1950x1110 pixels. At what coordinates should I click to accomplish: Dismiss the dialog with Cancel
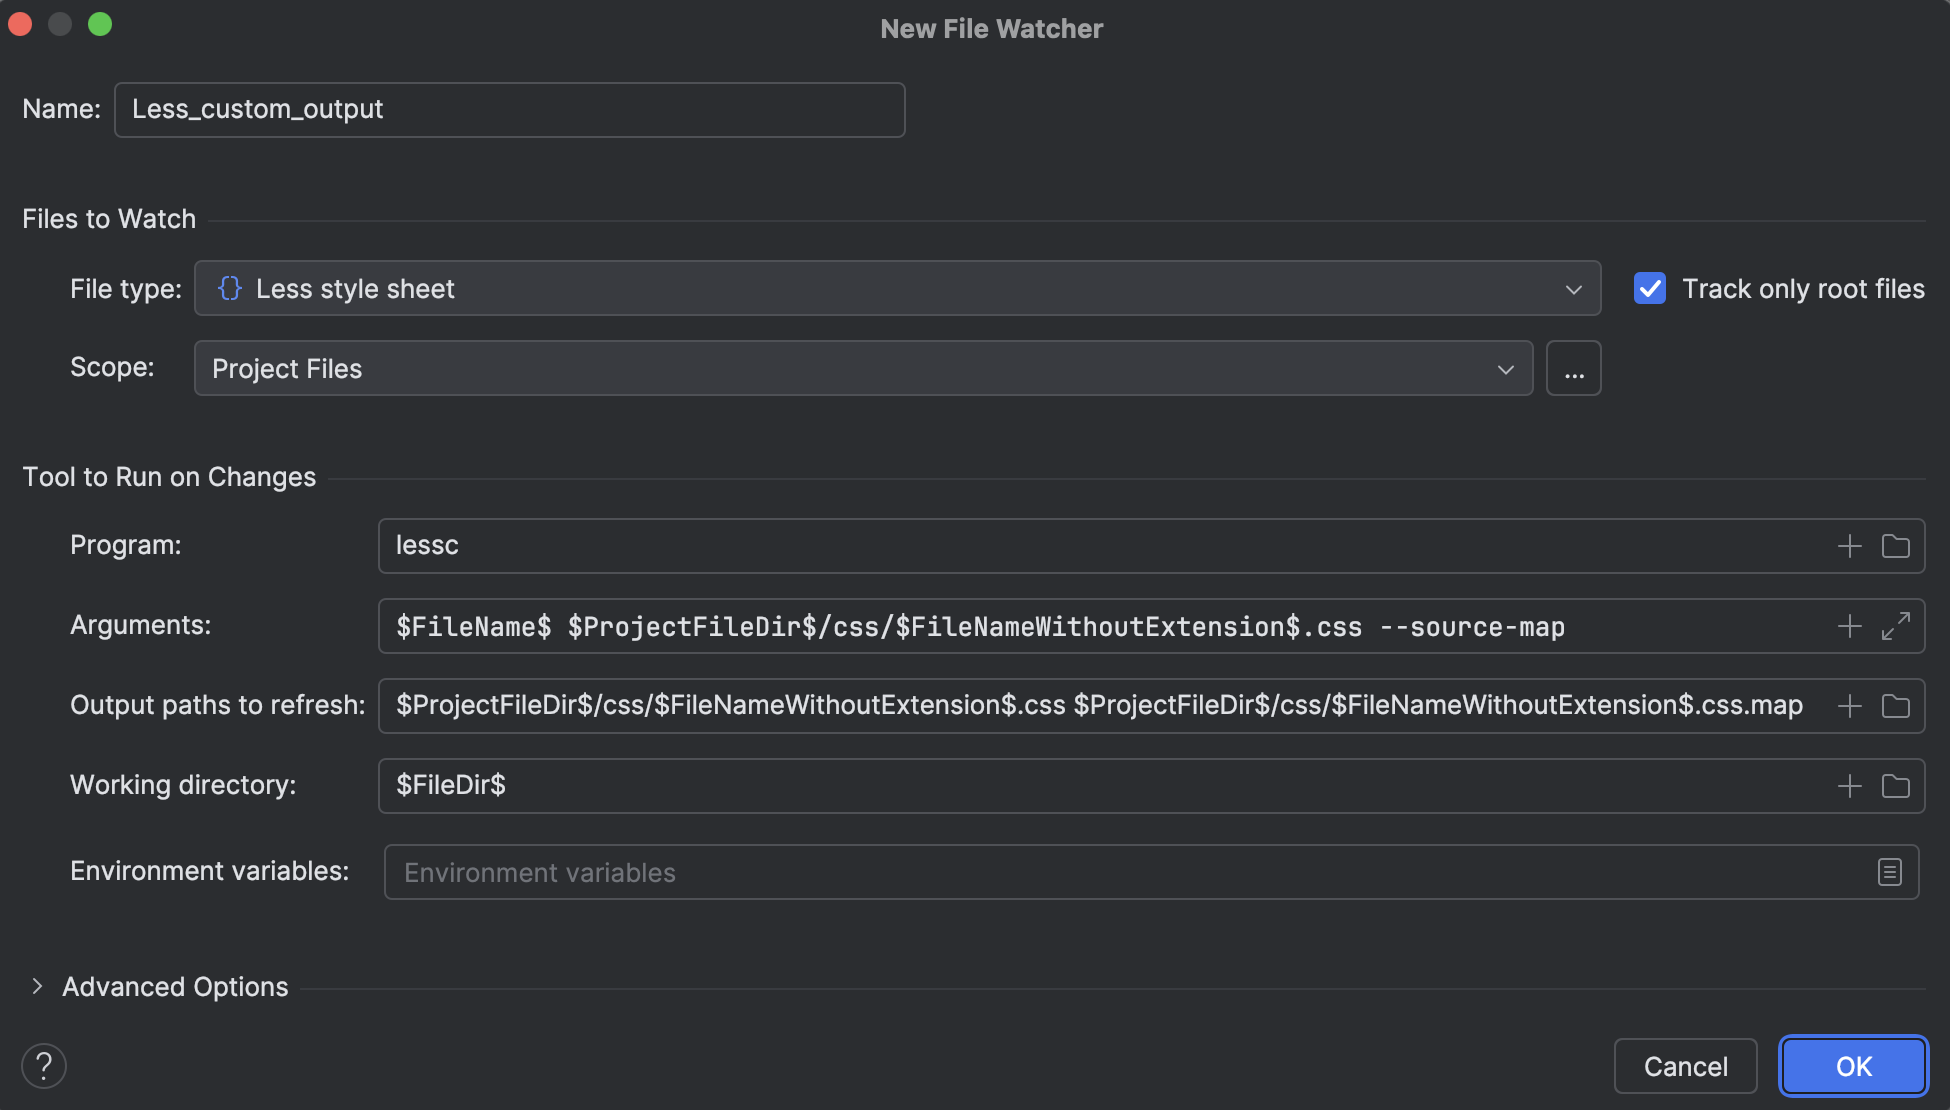point(1685,1066)
